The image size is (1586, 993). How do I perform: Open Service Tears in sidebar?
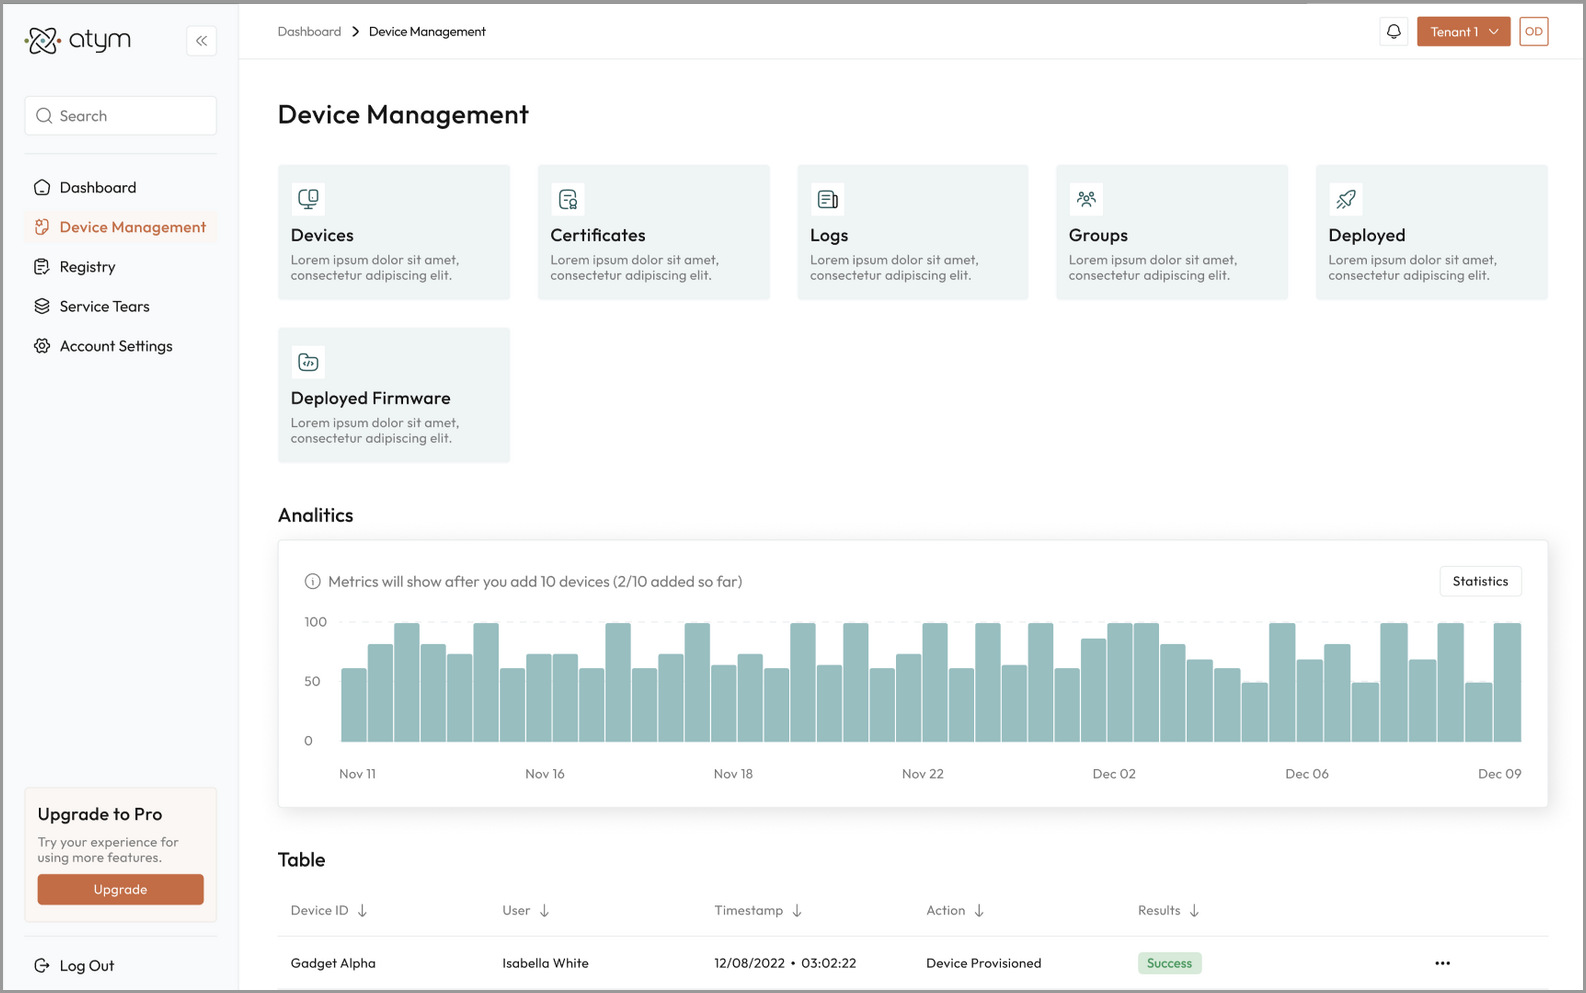point(104,306)
